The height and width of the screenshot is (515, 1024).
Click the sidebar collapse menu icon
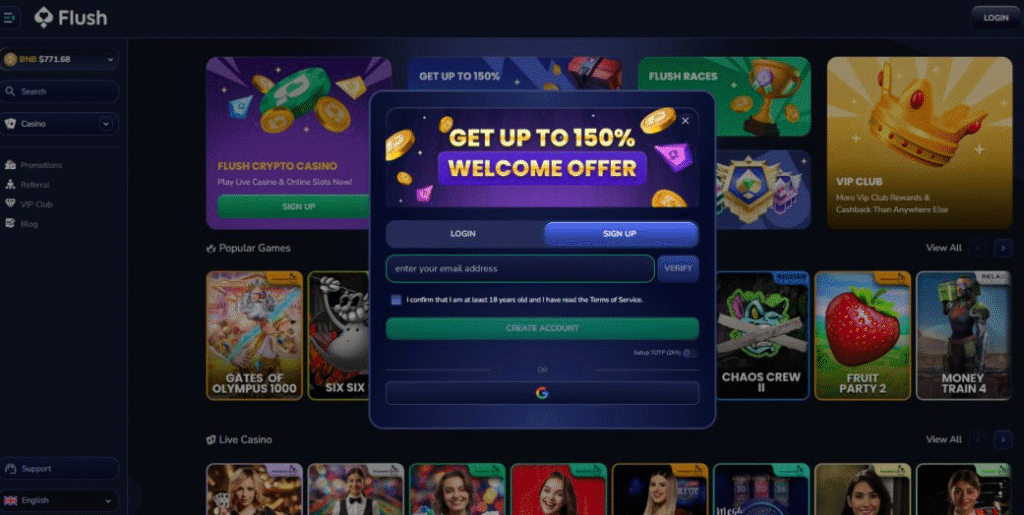click(x=9, y=18)
